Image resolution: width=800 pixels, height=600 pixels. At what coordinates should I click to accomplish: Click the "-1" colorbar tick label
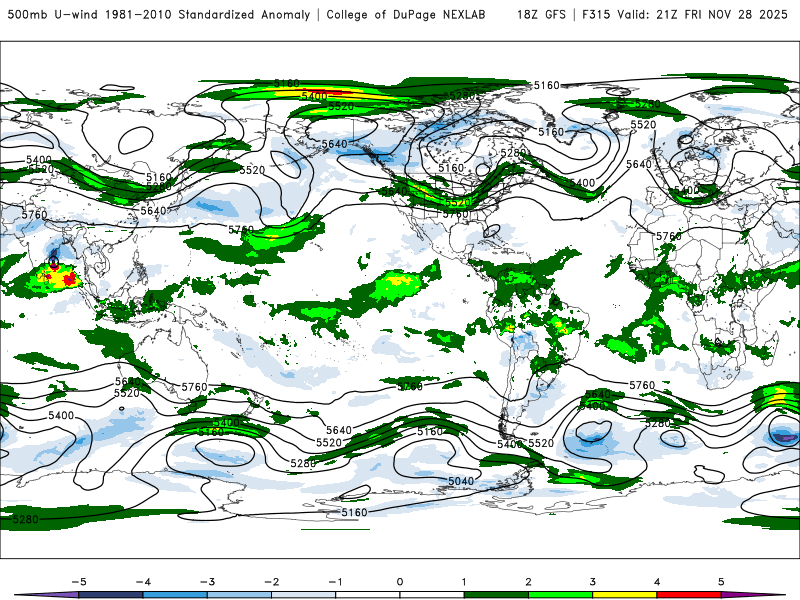335,582
